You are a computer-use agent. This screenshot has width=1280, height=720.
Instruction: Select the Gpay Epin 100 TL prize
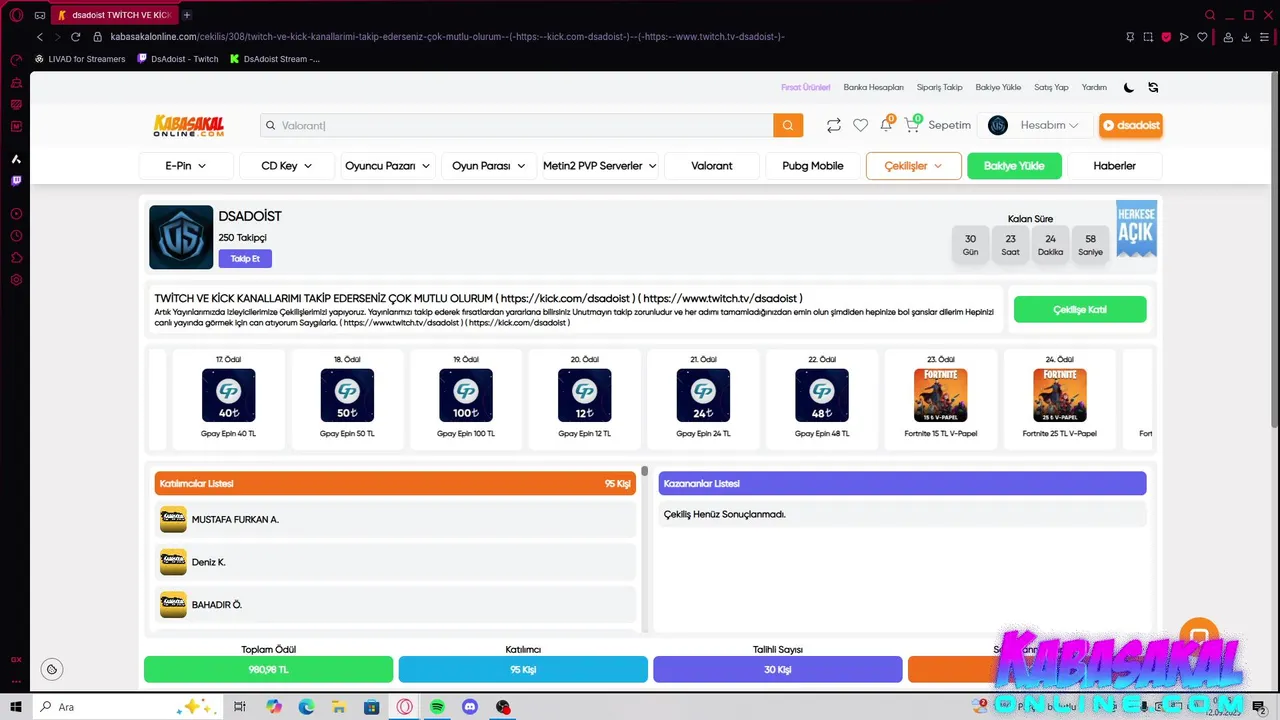[466, 397]
